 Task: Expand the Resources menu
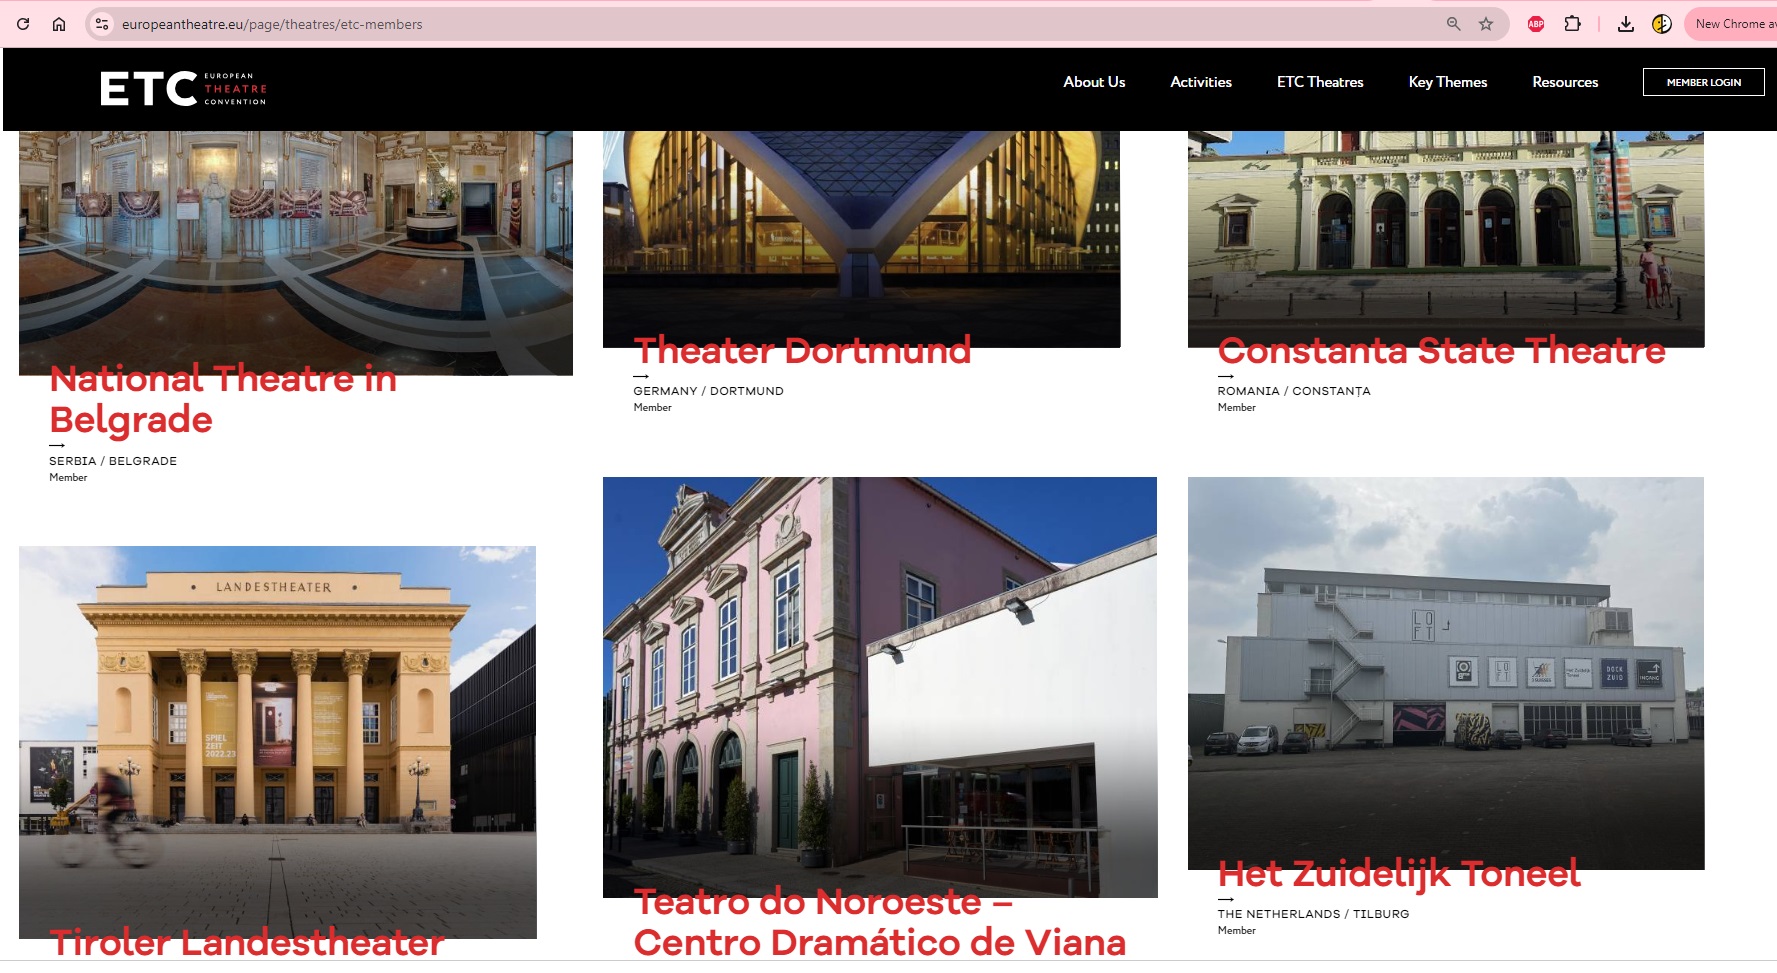[1564, 82]
